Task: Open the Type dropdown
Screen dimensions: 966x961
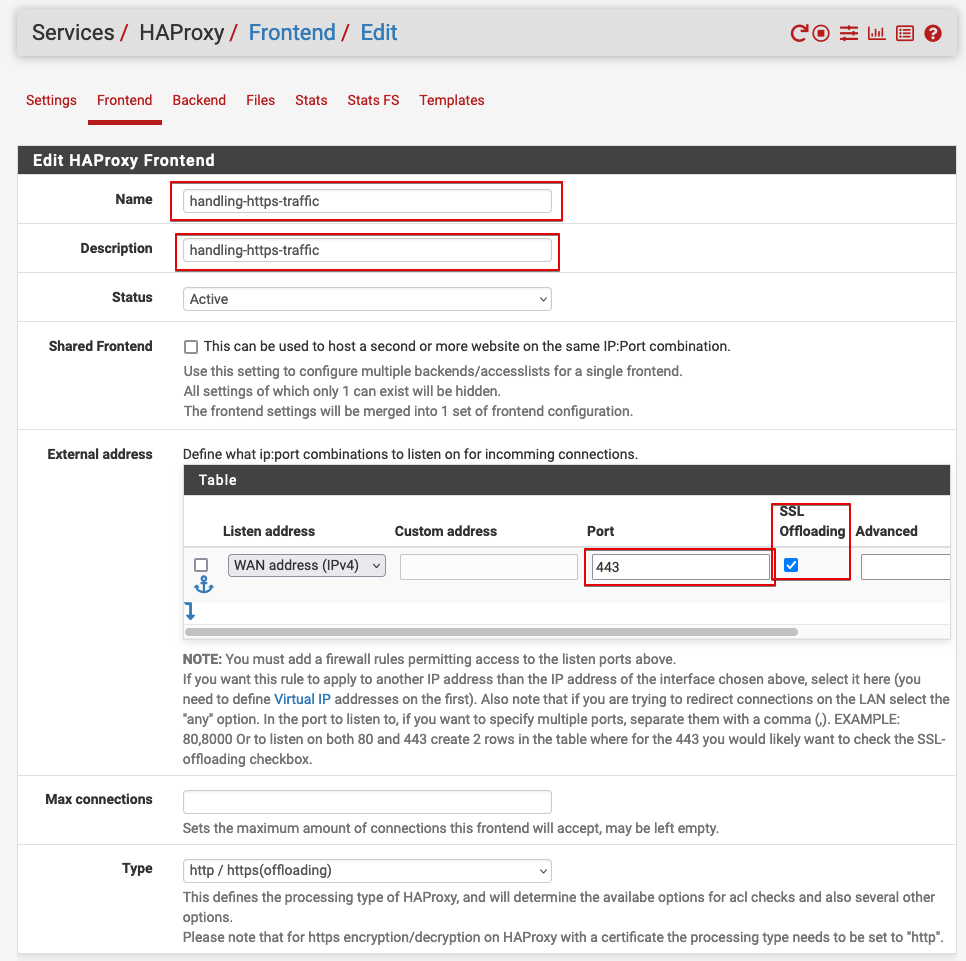Action: tap(367, 870)
